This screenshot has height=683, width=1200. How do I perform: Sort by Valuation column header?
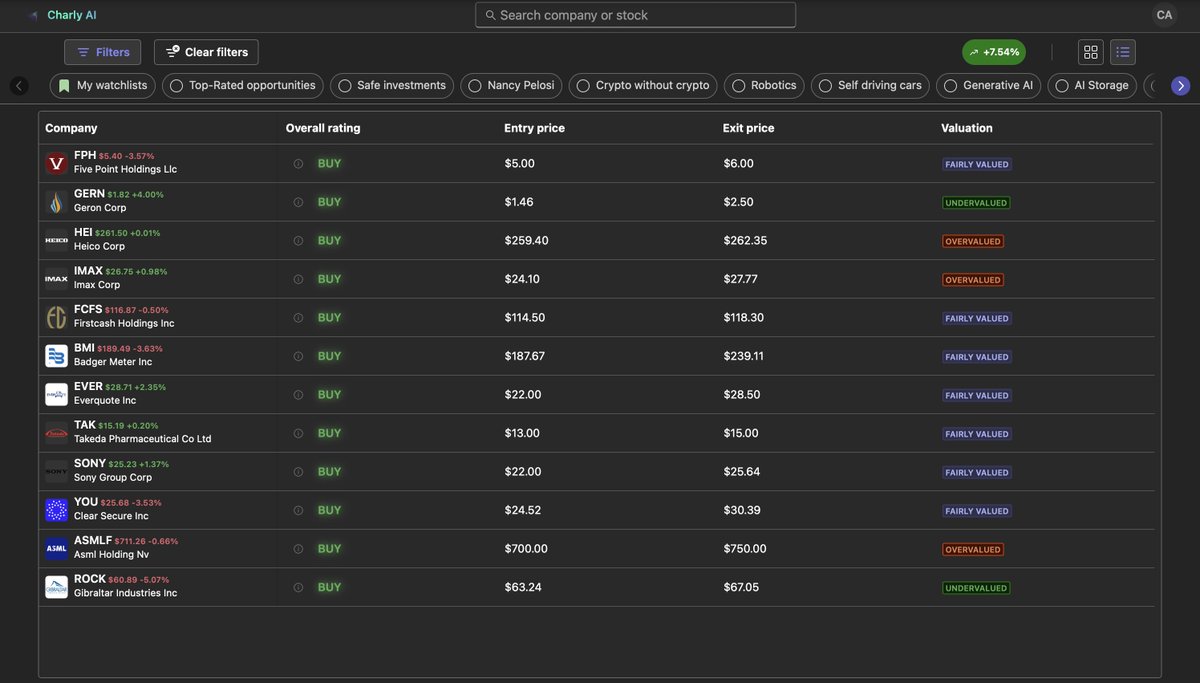pos(967,128)
